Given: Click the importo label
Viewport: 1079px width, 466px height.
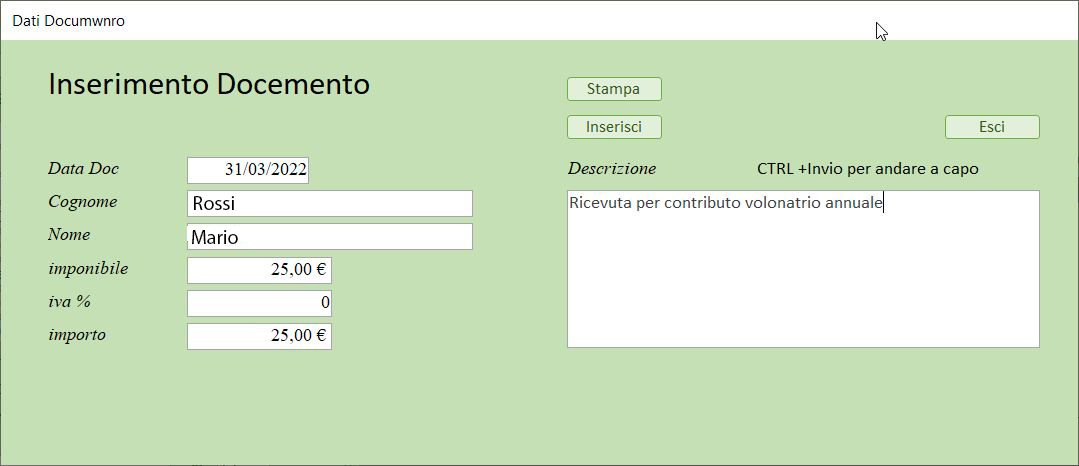Looking at the screenshot, I should (x=77, y=334).
